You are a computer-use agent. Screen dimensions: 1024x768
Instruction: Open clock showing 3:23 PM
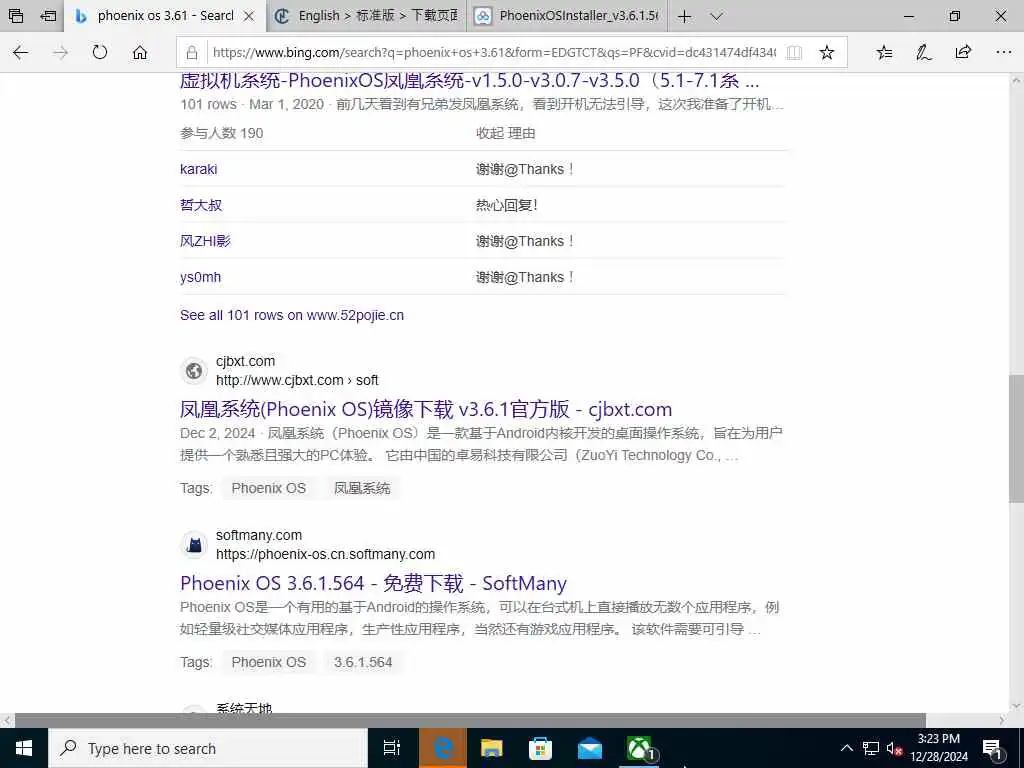939,748
